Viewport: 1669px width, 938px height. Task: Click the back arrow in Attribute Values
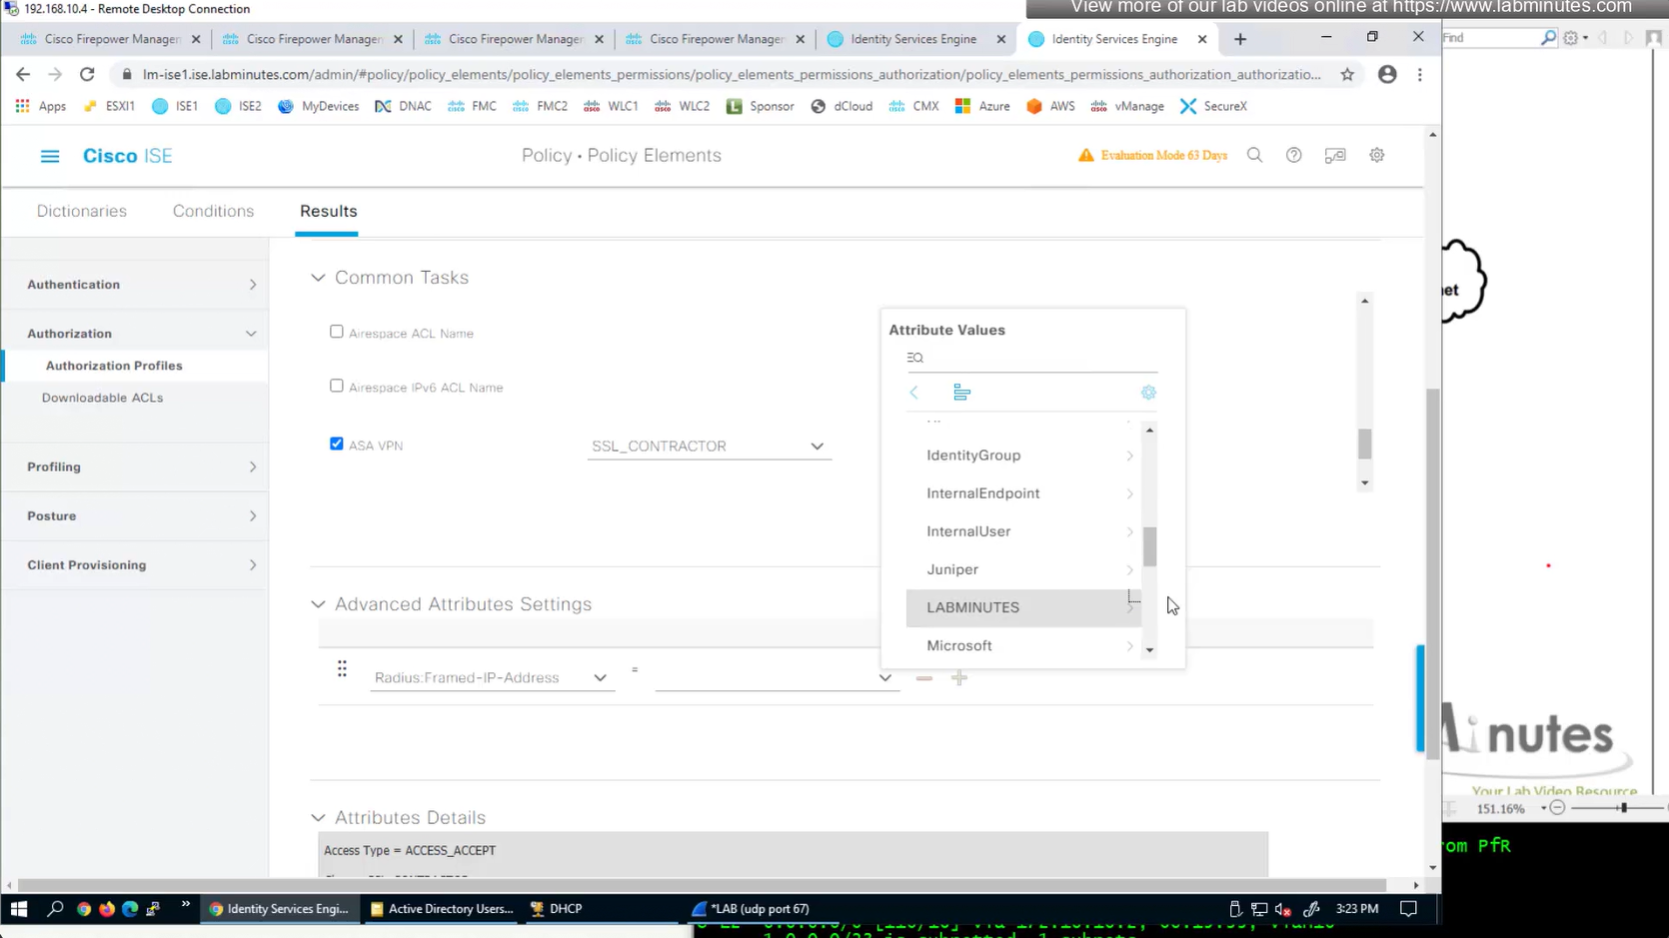click(914, 393)
